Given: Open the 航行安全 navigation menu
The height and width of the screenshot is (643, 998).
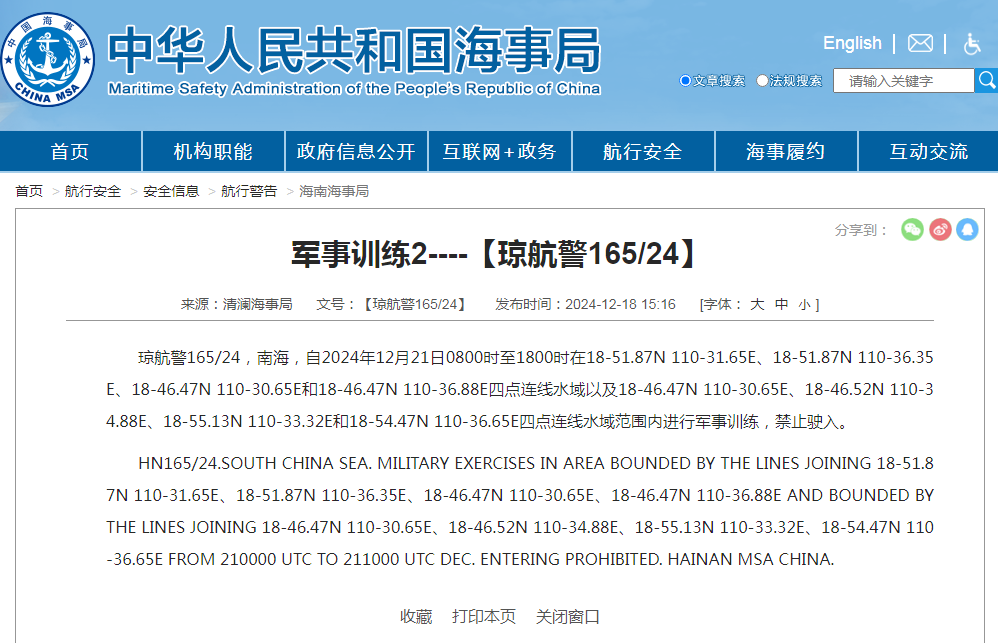Looking at the screenshot, I should [642, 152].
